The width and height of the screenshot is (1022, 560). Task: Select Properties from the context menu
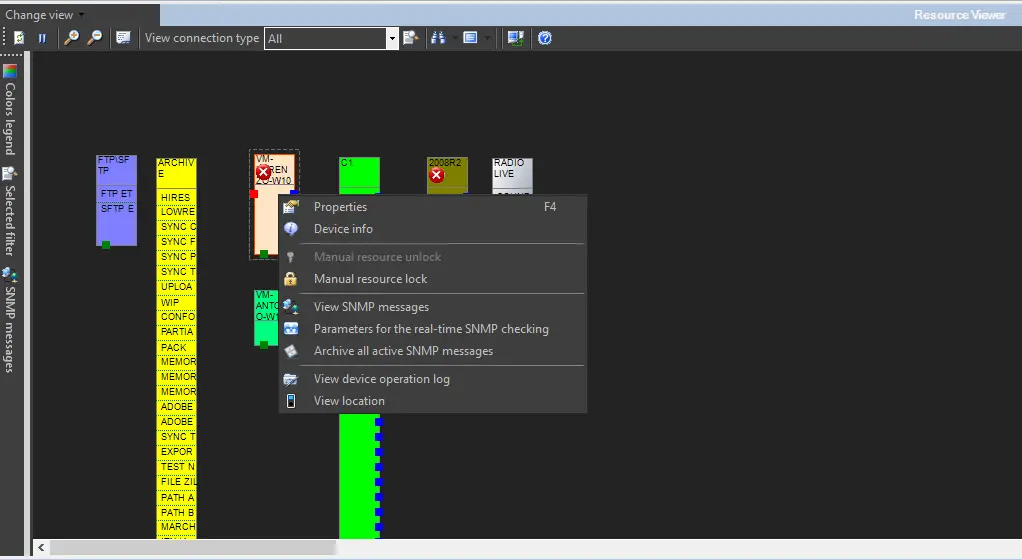point(340,207)
